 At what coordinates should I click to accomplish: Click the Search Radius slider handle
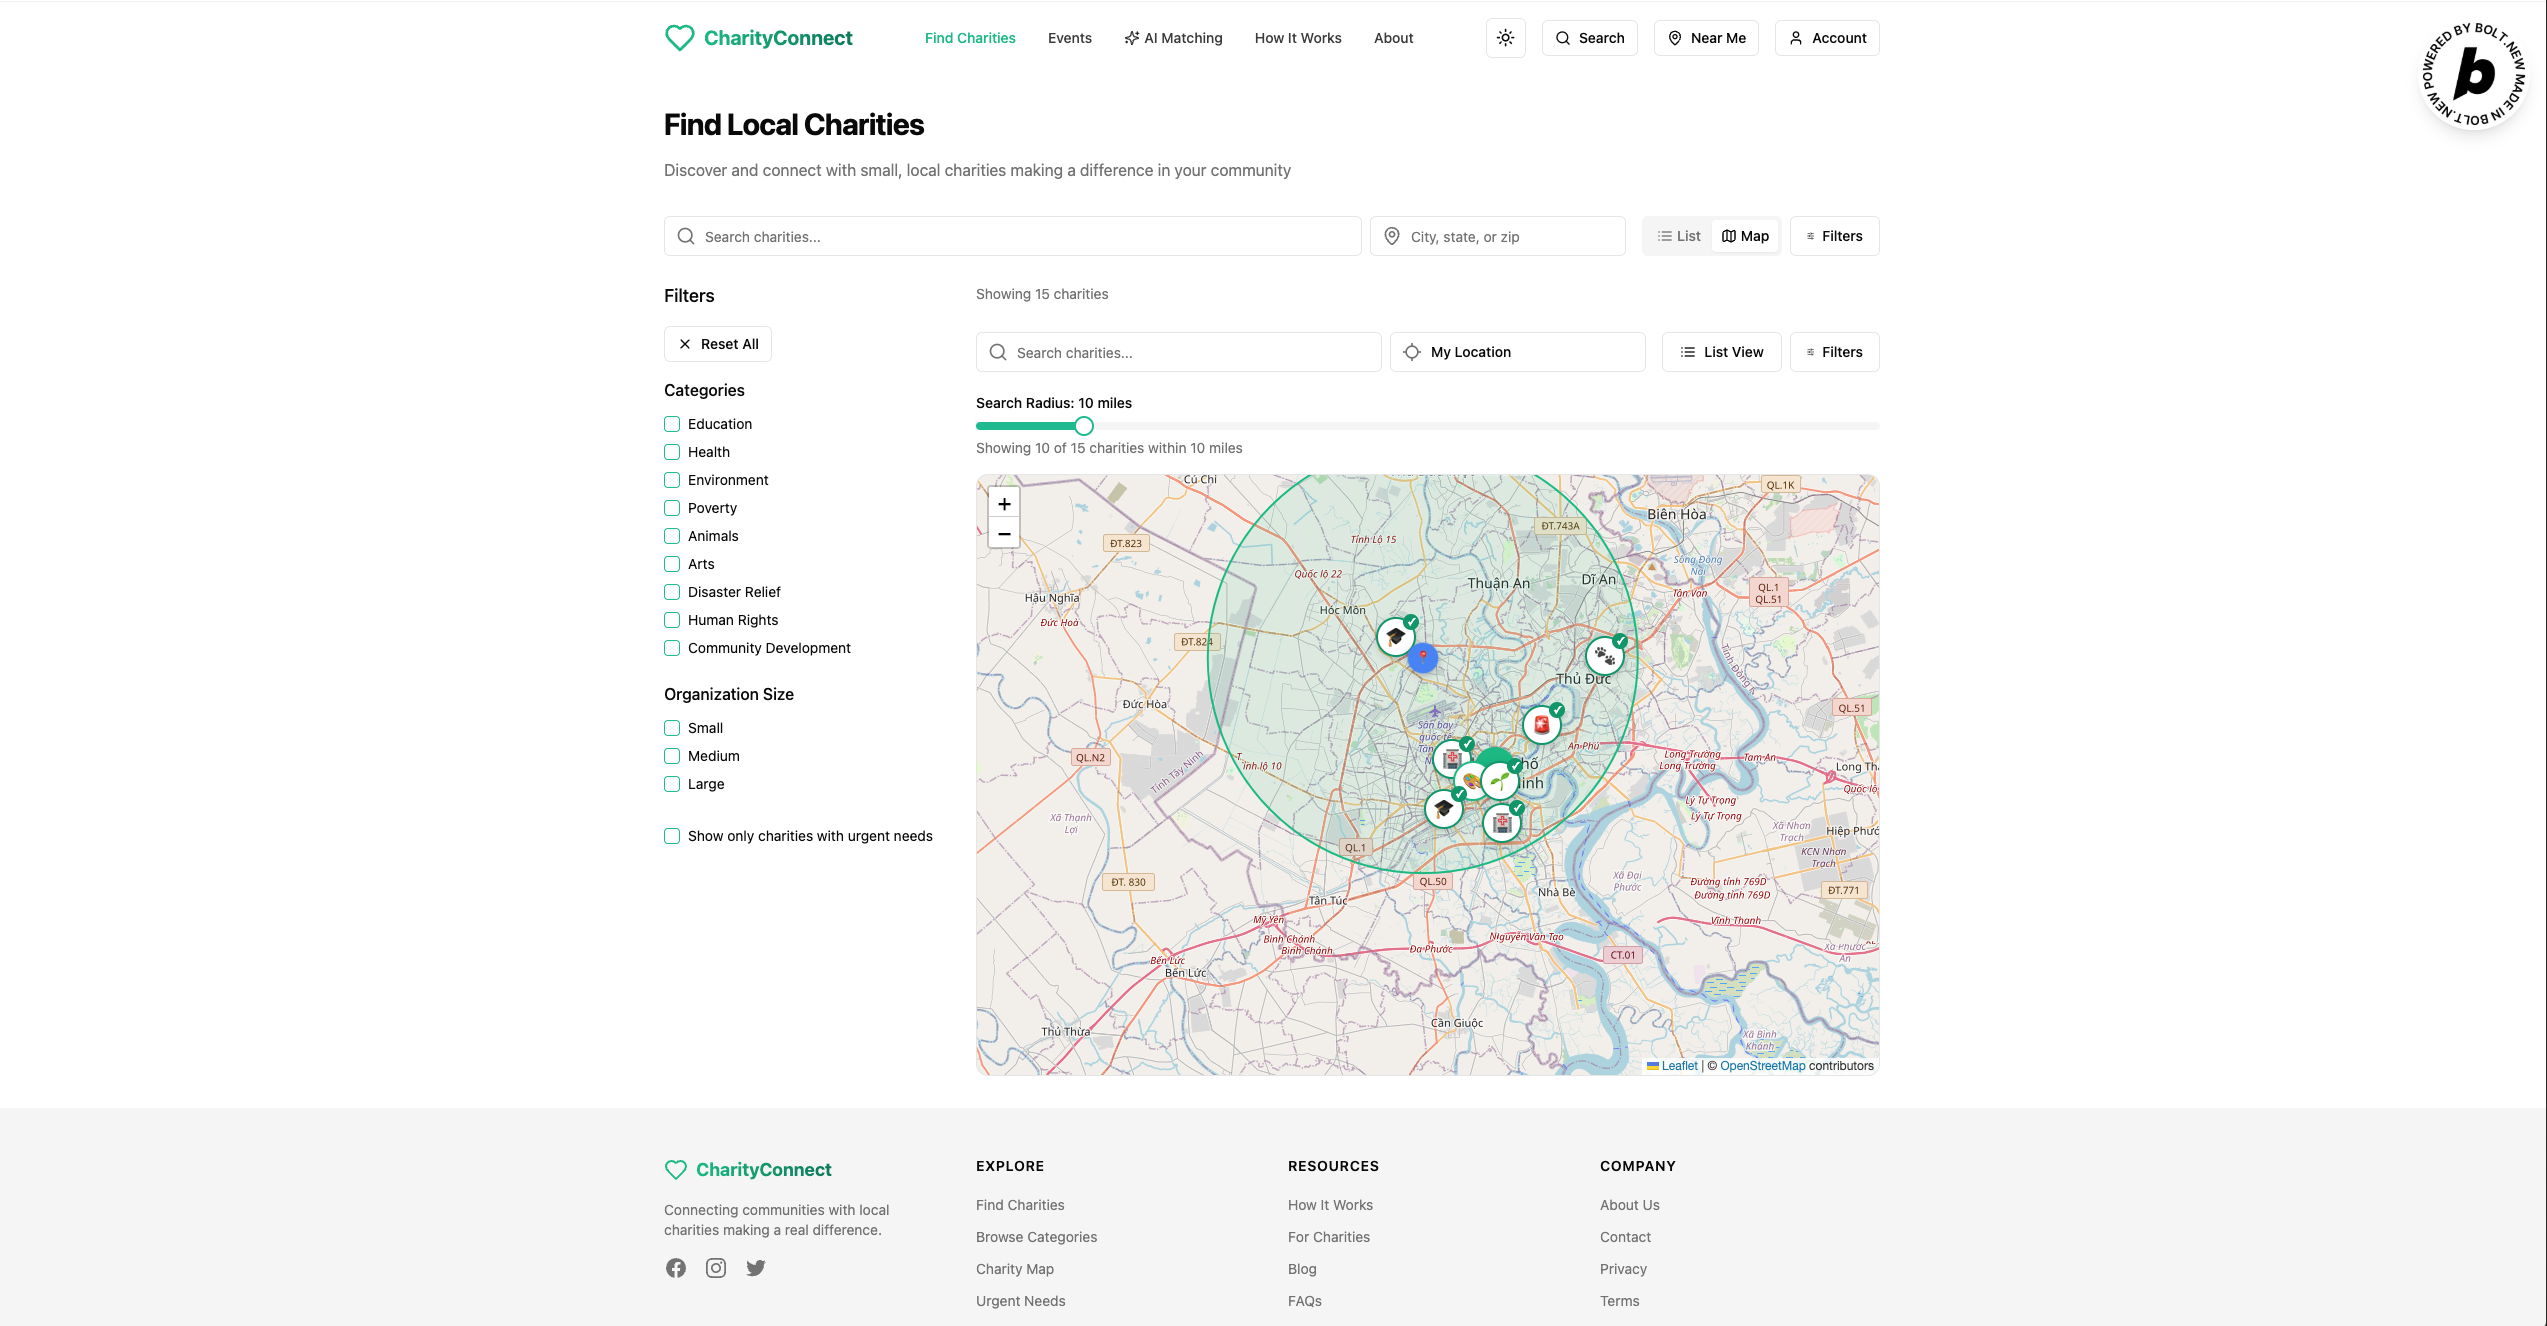click(x=1084, y=426)
